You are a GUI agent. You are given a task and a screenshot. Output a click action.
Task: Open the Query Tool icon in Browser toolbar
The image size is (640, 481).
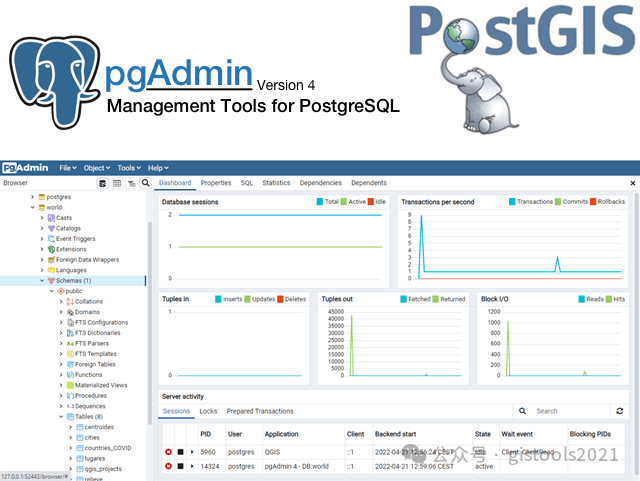(x=103, y=183)
